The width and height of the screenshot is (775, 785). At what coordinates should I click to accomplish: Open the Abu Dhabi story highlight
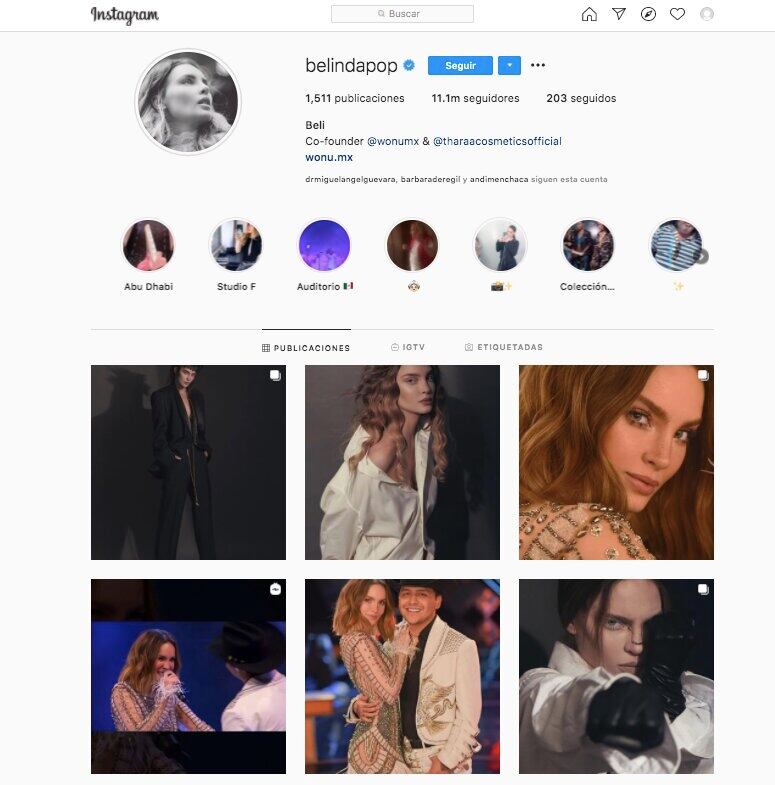pyautogui.click(x=148, y=245)
